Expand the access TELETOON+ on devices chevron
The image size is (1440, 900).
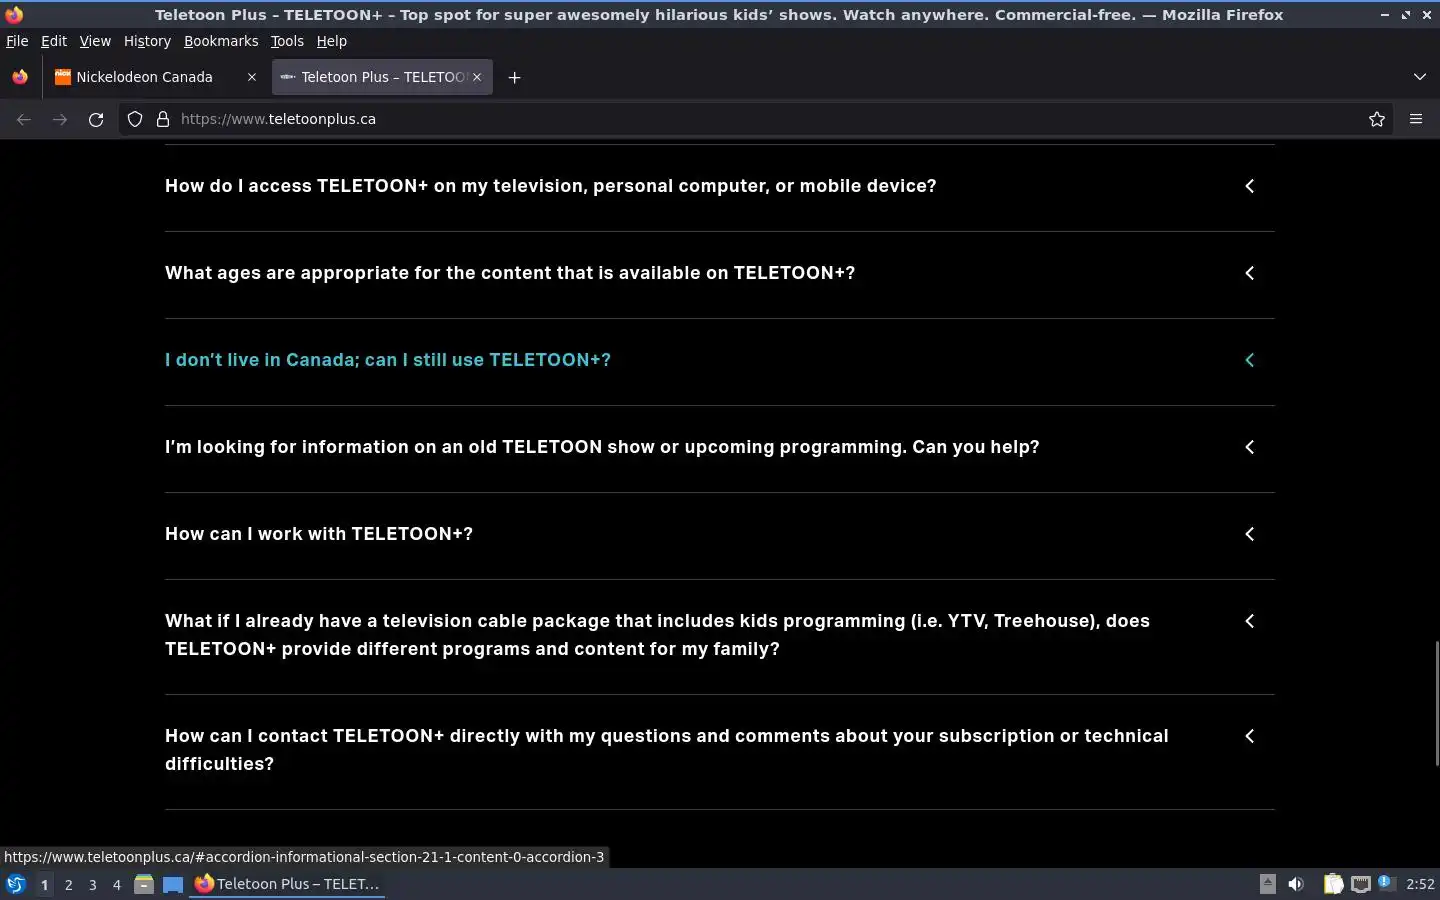coord(1250,186)
